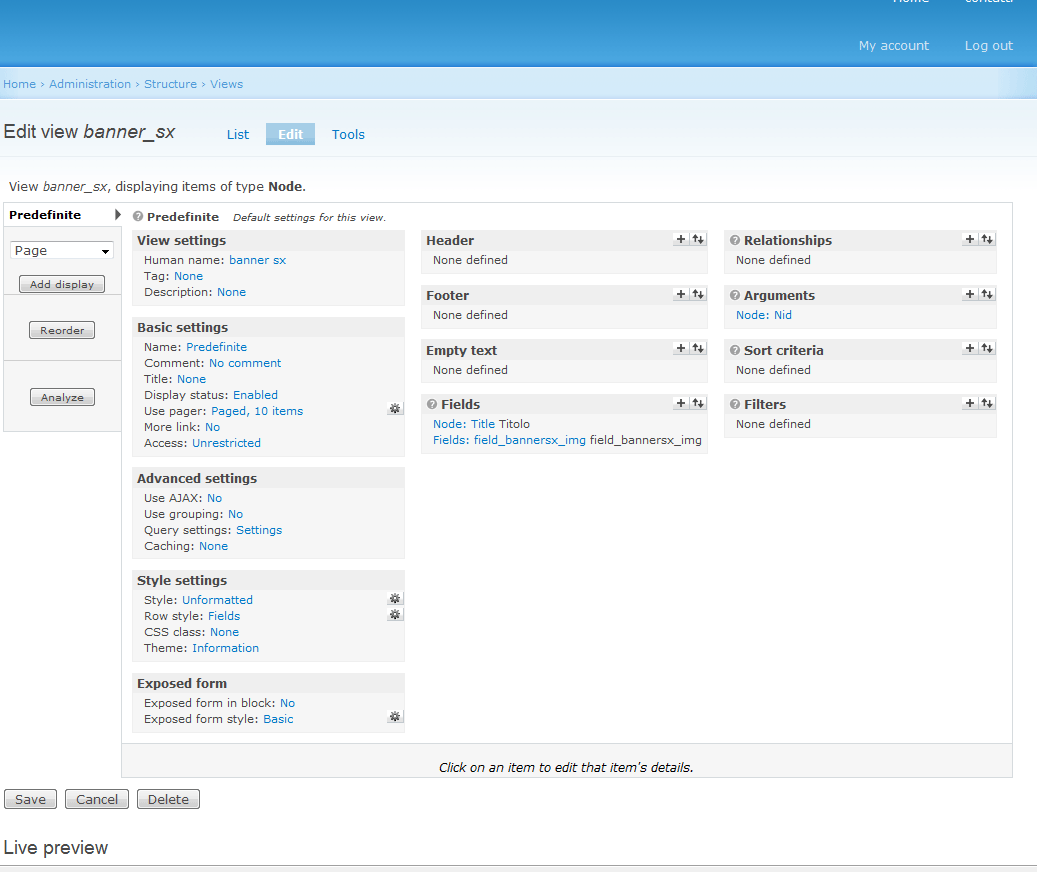Open Row style Fields settings gear
Image resolution: width=1037 pixels, height=872 pixels.
tap(395, 615)
